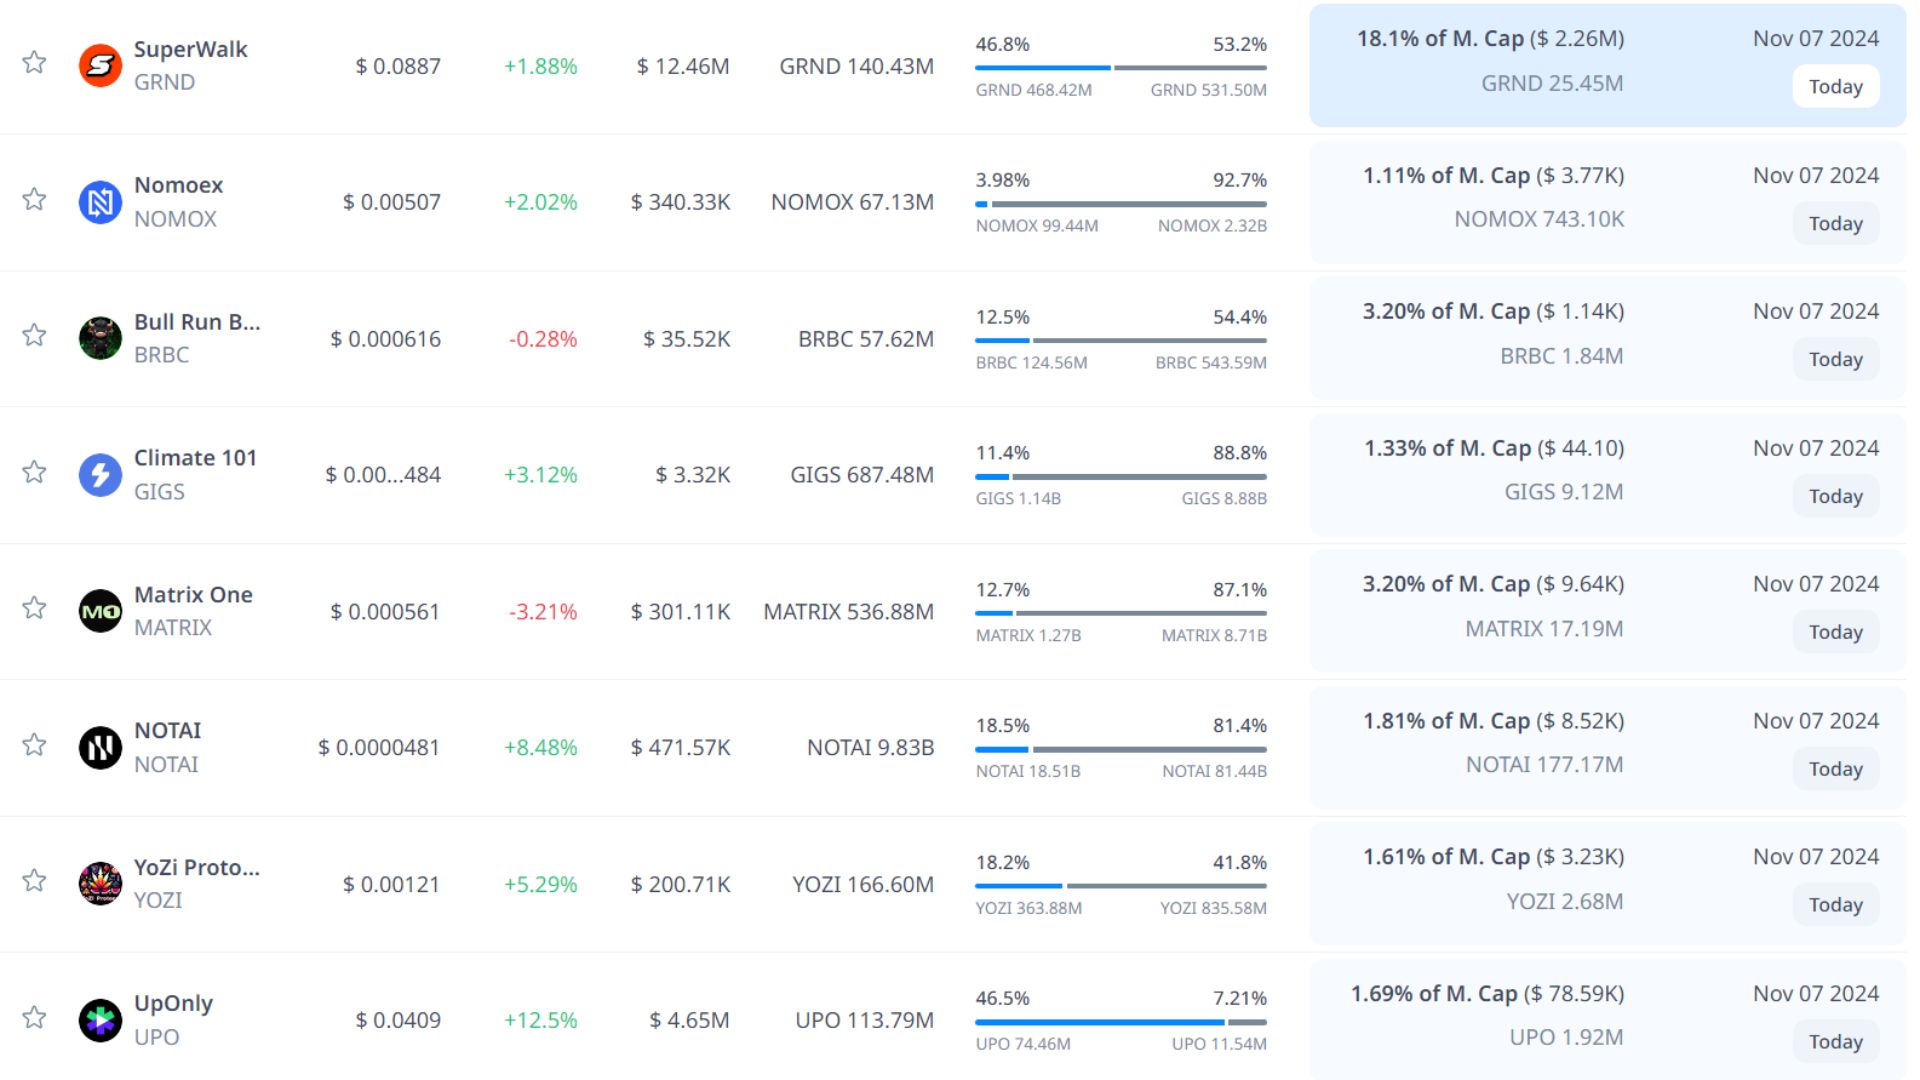The height and width of the screenshot is (1080, 1920).
Task: Click the Today button in SuperWalk row
Action: click(1835, 87)
